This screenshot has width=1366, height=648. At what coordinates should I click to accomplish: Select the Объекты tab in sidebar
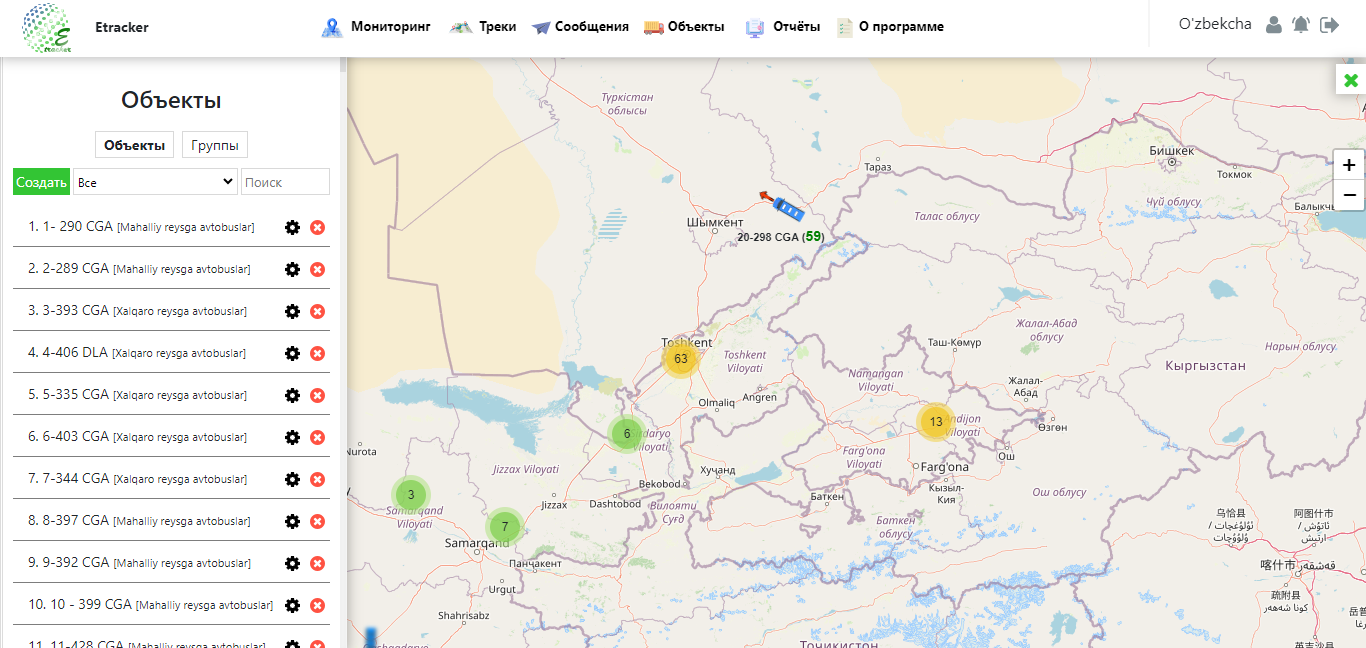(134, 145)
